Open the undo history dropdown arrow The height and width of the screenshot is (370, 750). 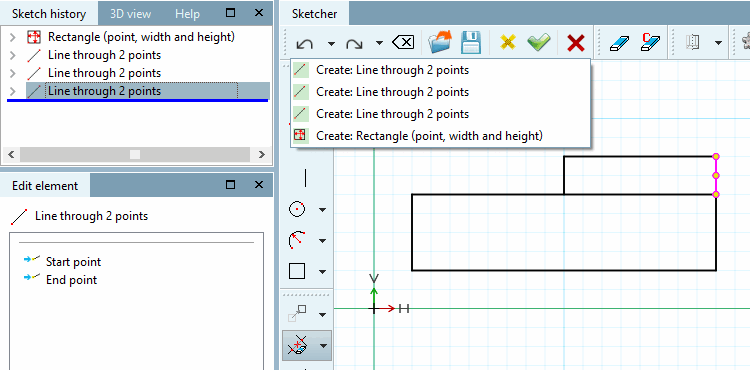pyautogui.click(x=331, y=44)
